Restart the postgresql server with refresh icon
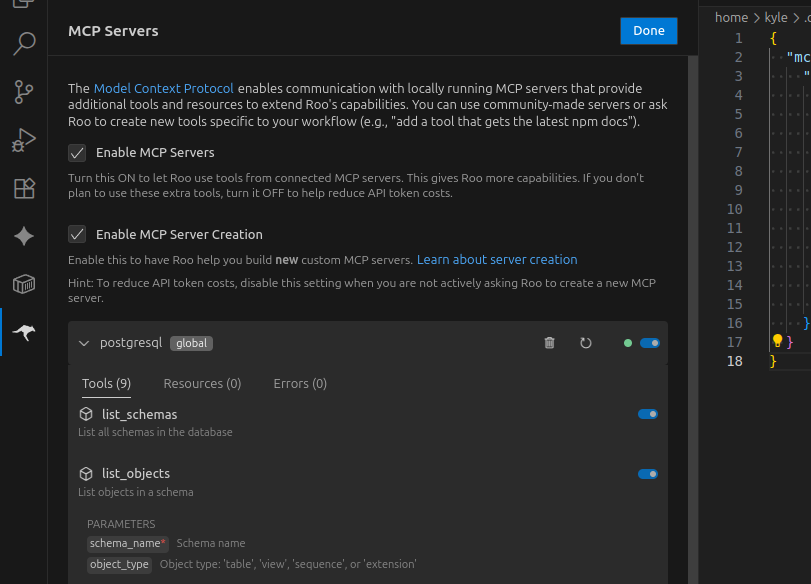Viewport: 811px width, 584px height. coord(586,343)
